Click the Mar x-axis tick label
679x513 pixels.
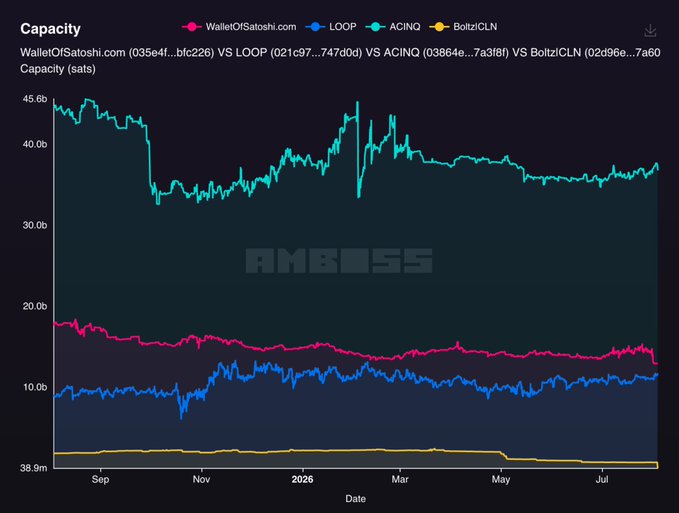coord(400,480)
